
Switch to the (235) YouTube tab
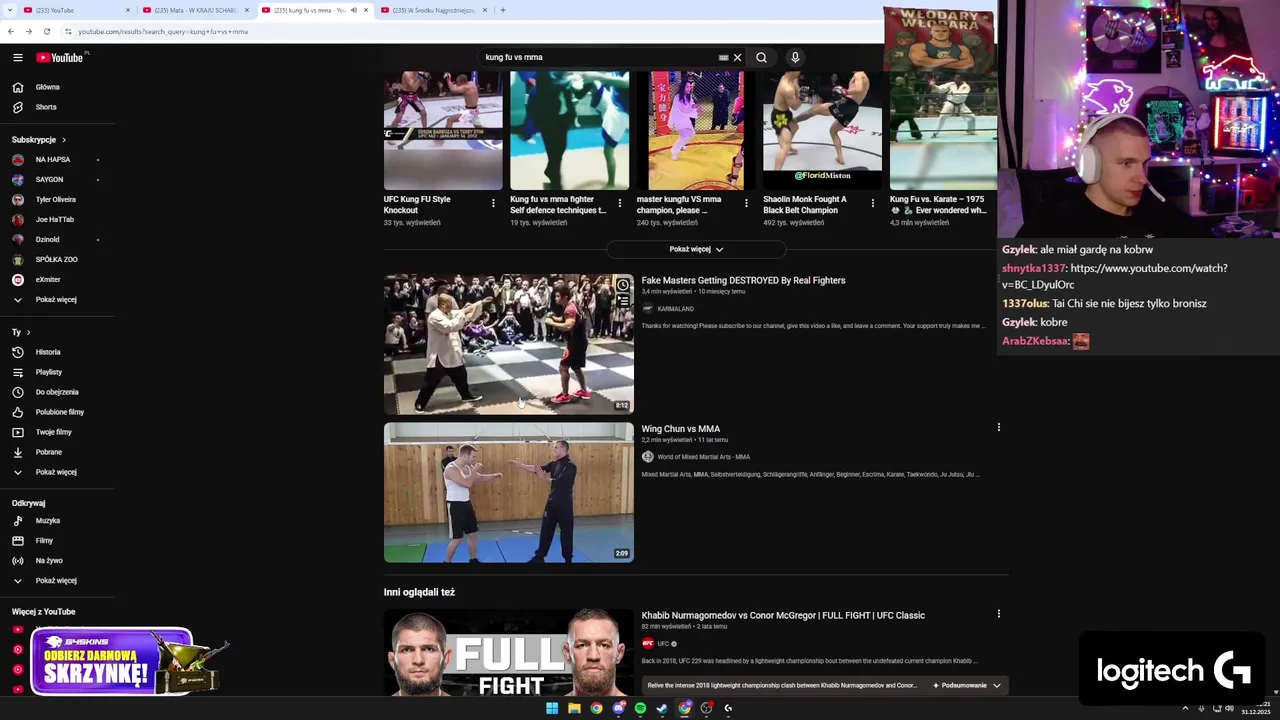(75, 10)
